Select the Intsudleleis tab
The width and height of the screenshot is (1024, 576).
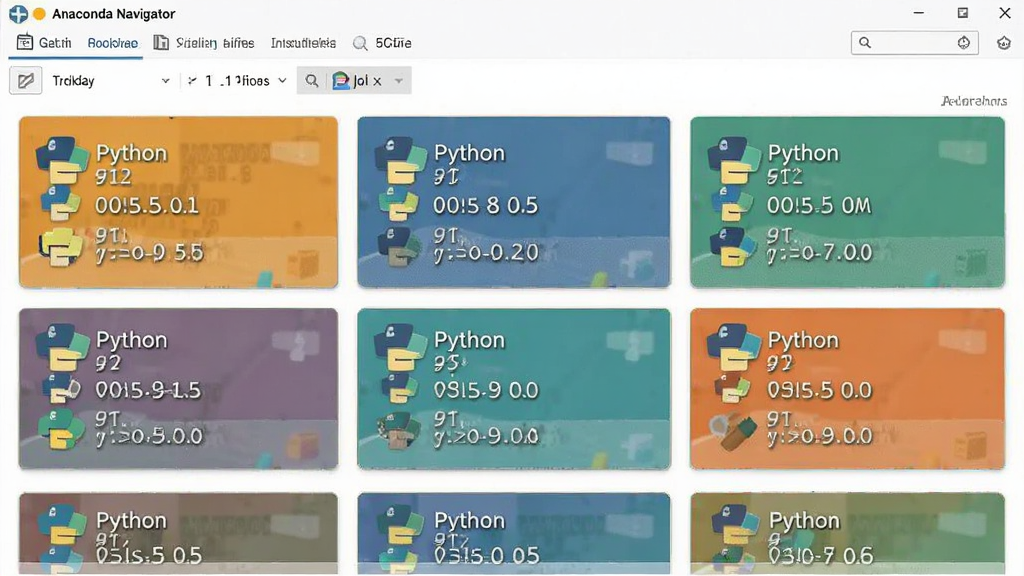pyautogui.click(x=303, y=43)
